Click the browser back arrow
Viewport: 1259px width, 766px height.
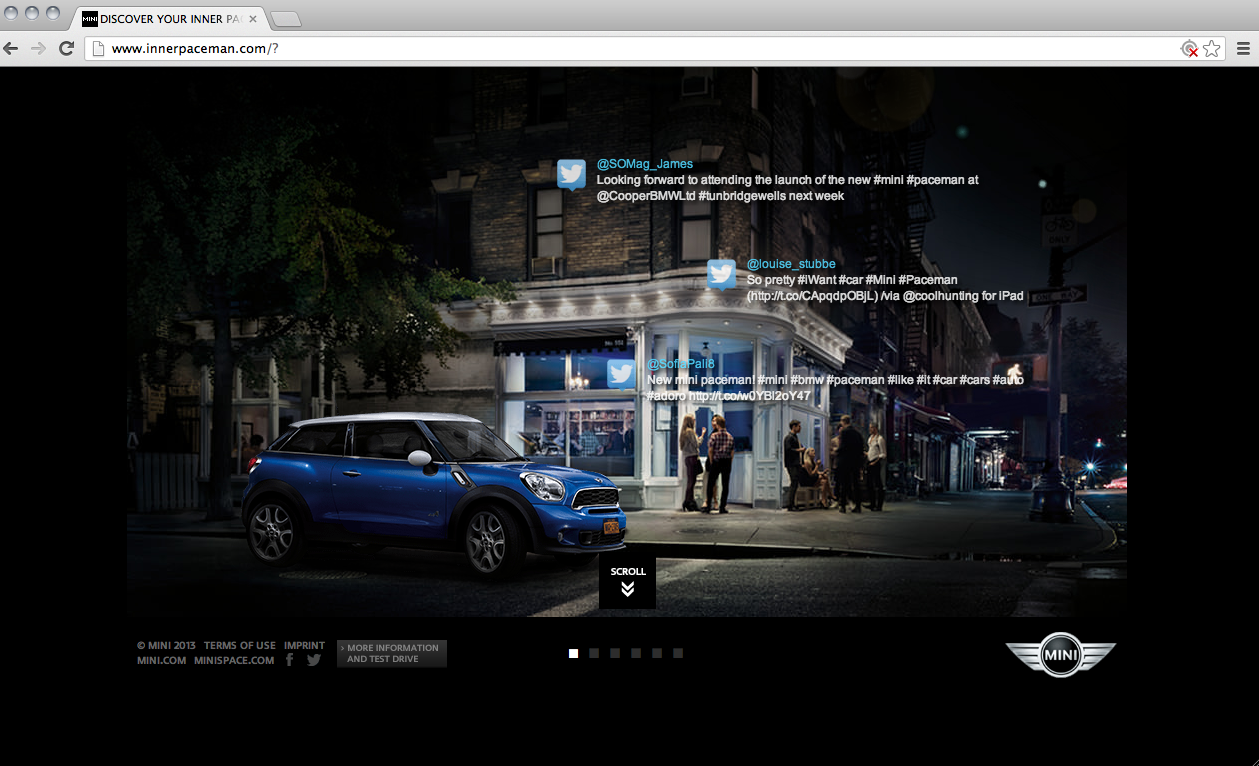11,48
